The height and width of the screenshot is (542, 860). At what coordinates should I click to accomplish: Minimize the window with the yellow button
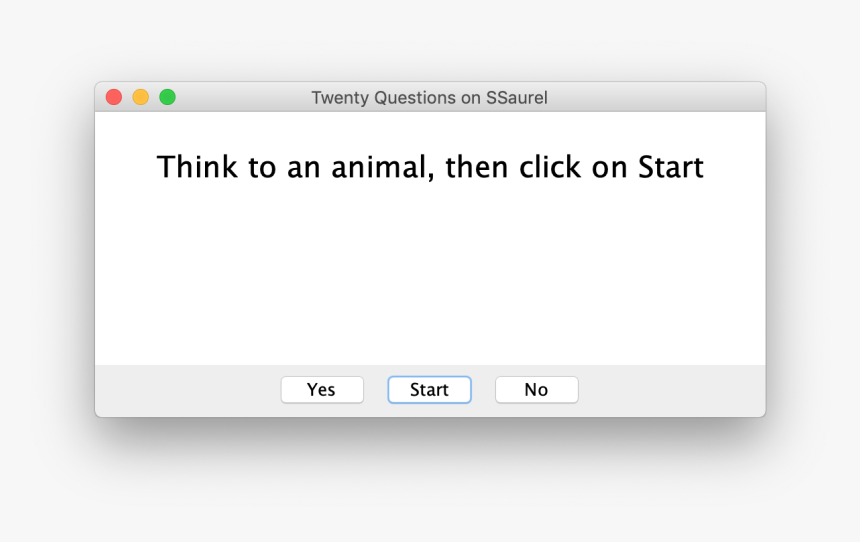point(141,97)
